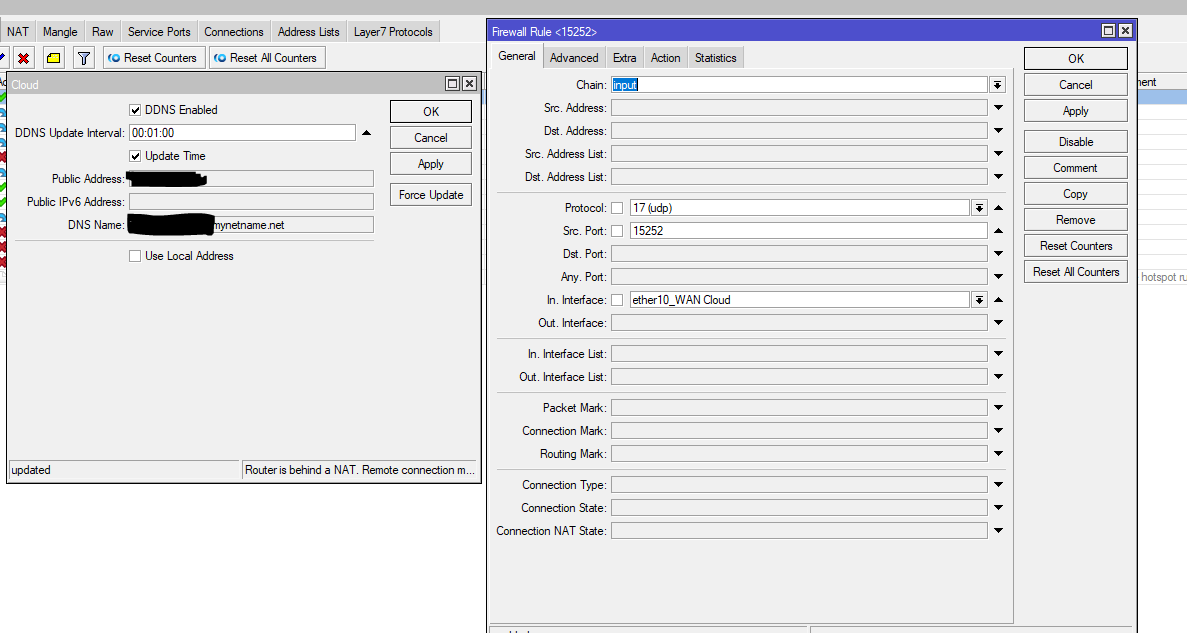Click OK in the Cloud window
Viewport: 1187px width, 633px height.
tap(431, 111)
